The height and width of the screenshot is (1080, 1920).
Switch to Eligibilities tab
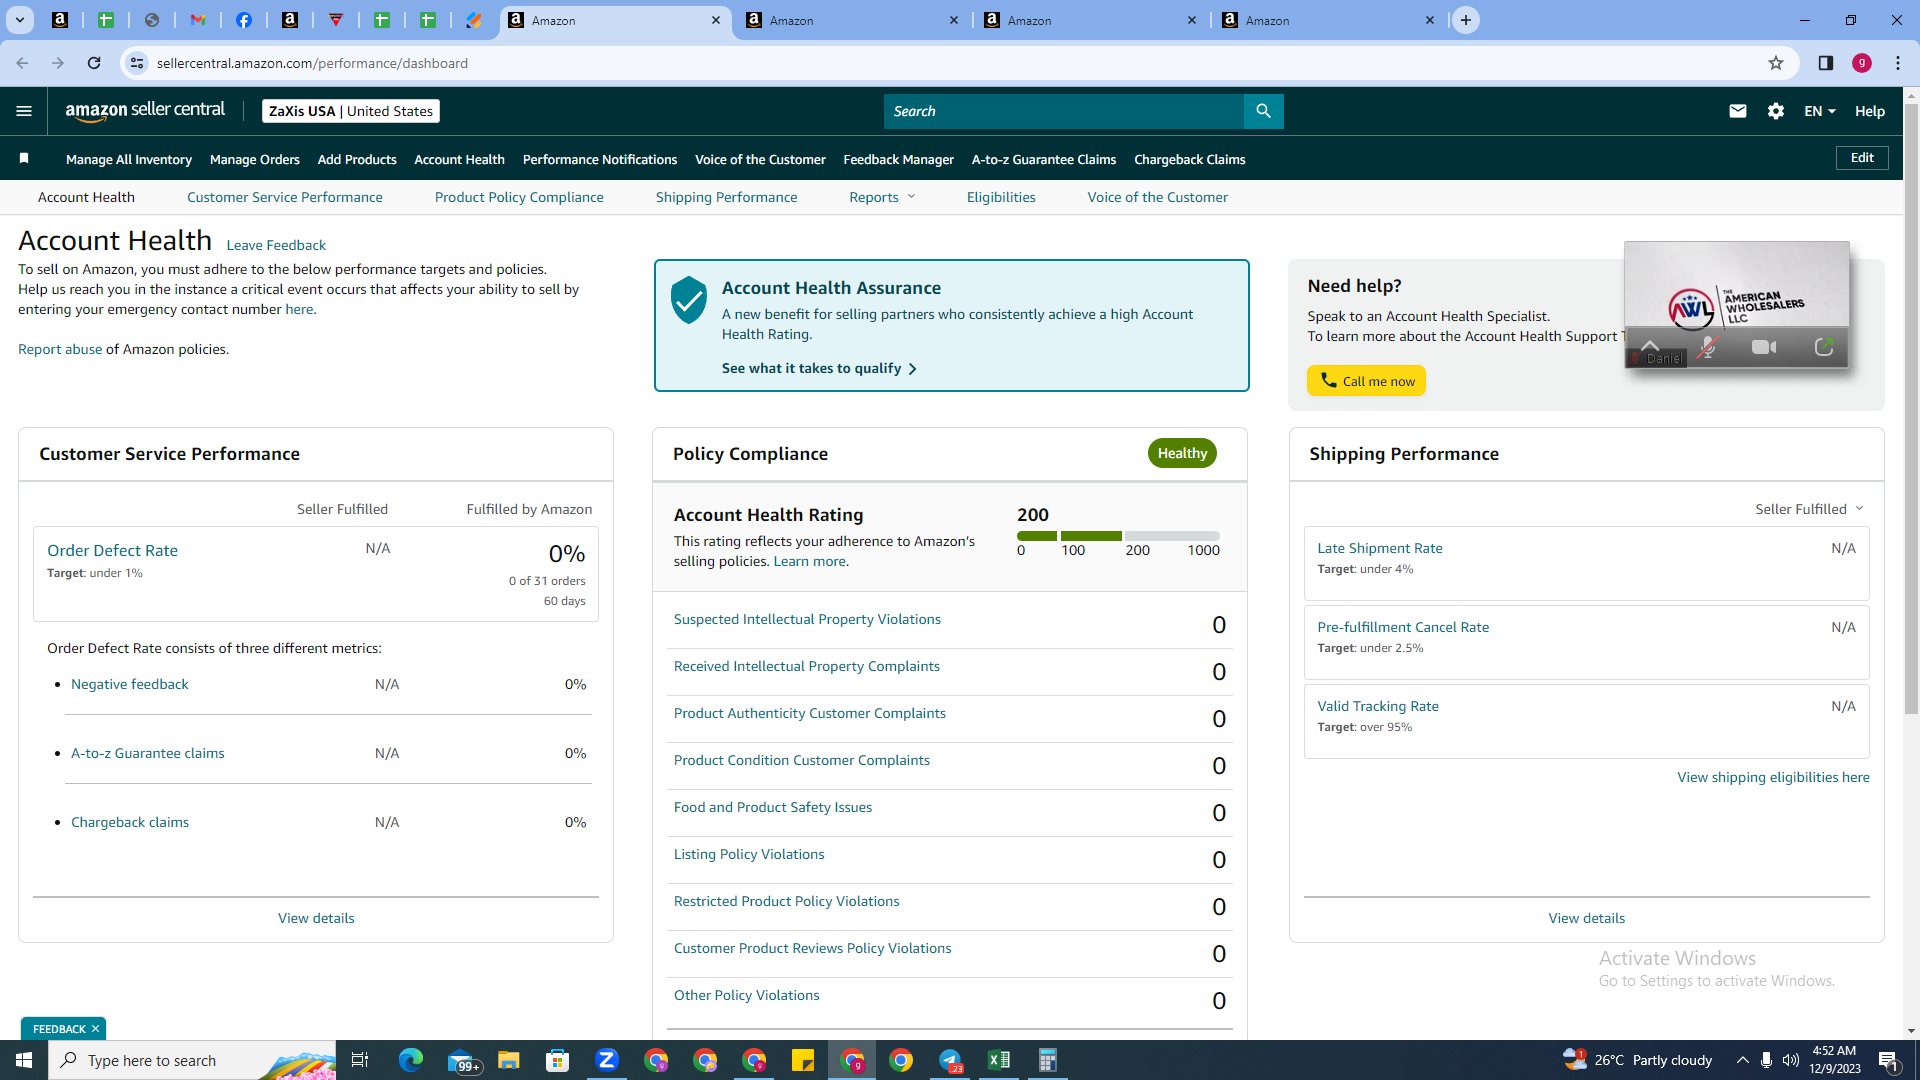[1001, 197]
